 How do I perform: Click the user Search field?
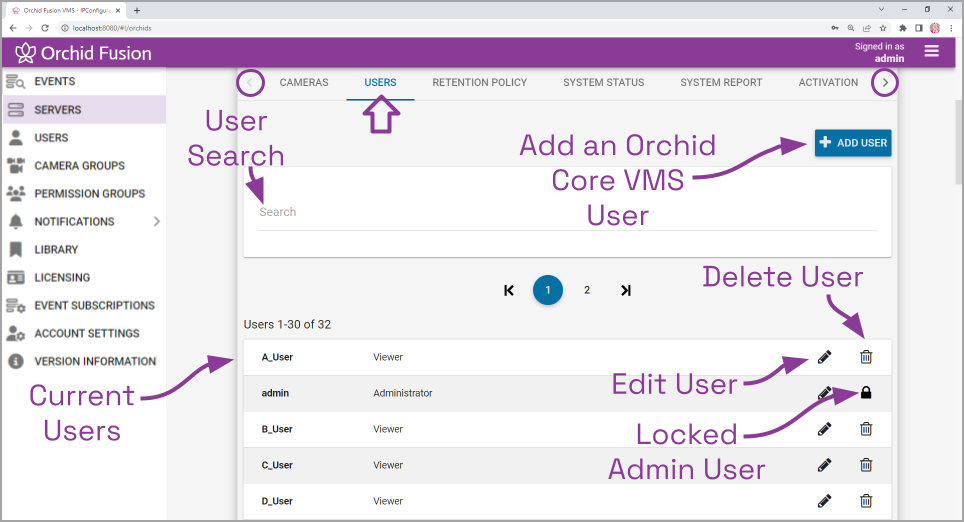566,212
